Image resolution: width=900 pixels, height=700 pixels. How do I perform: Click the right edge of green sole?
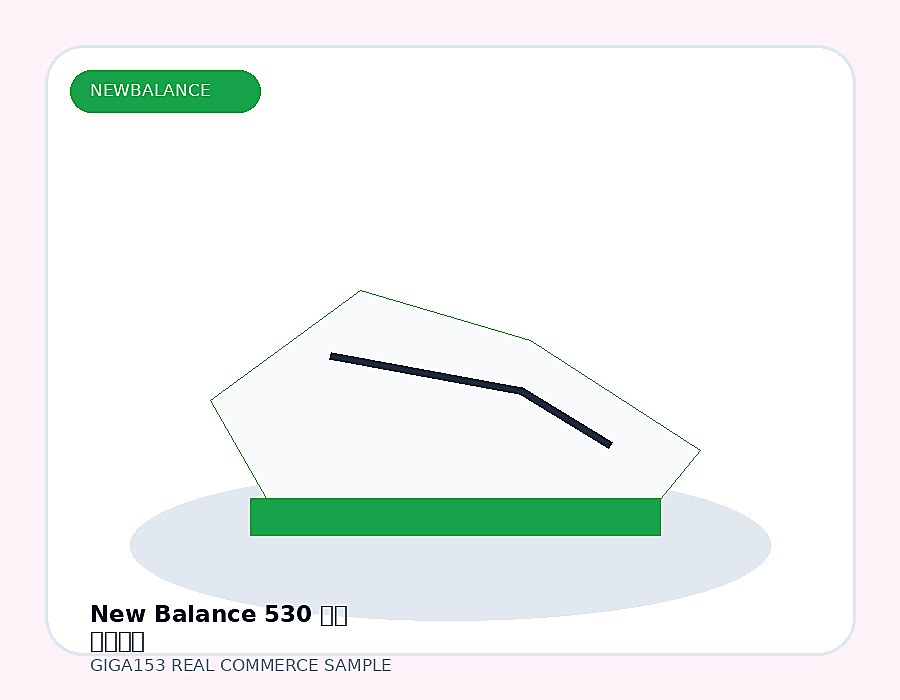660,517
